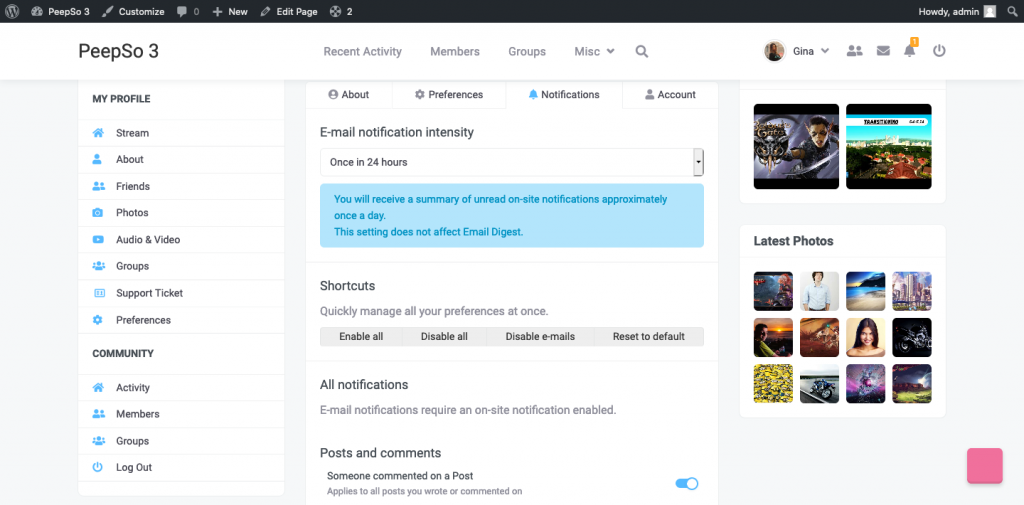
Task: Expand the Misc menu
Action: pos(594,52)
